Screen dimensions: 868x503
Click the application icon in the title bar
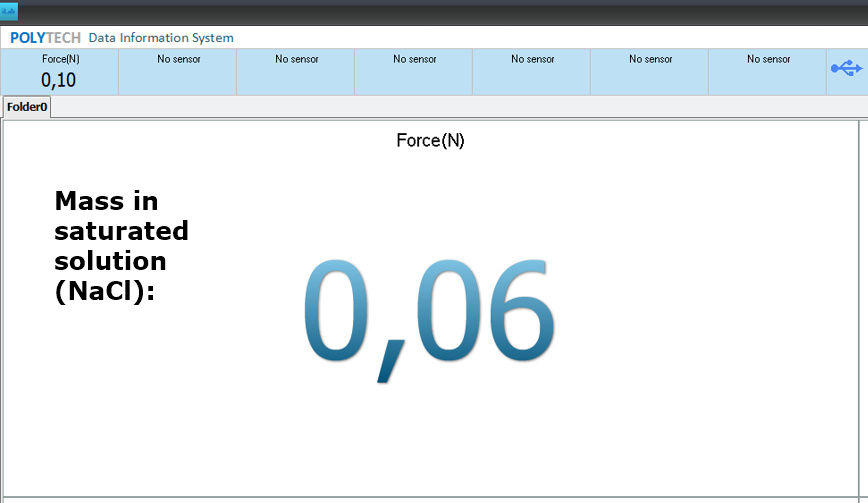(x=9, y=12)
